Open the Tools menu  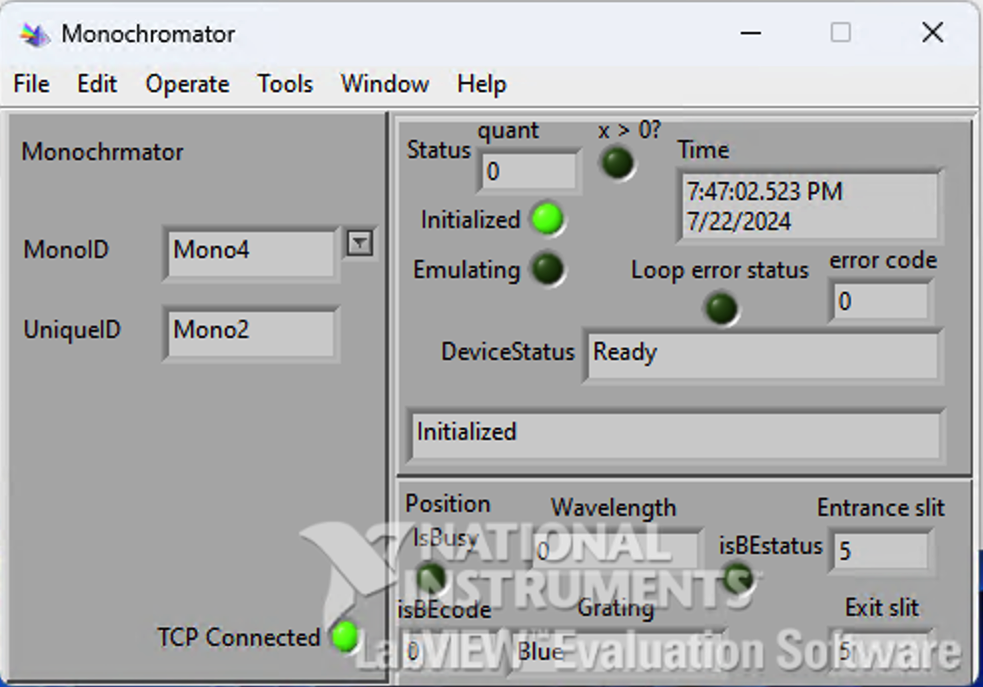coord(285,84)
